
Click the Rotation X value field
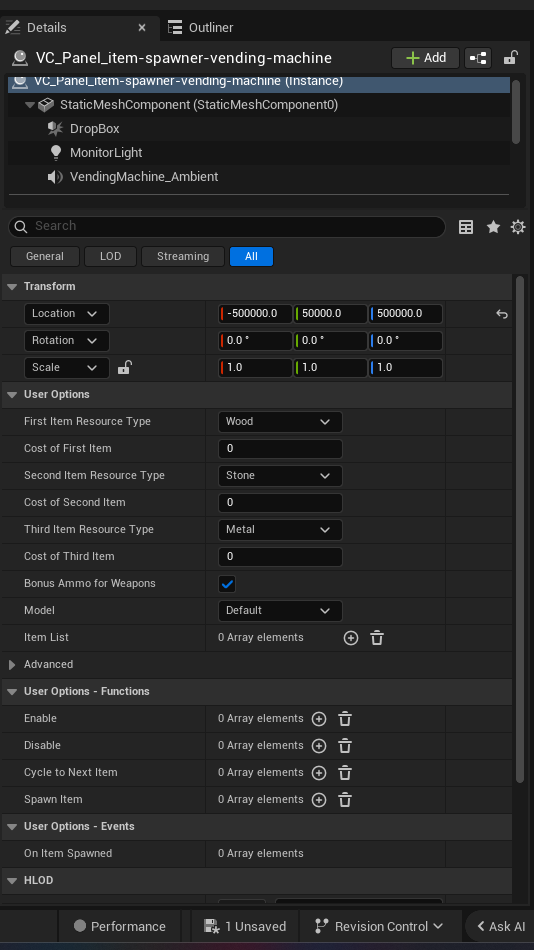tap(255, 340)
